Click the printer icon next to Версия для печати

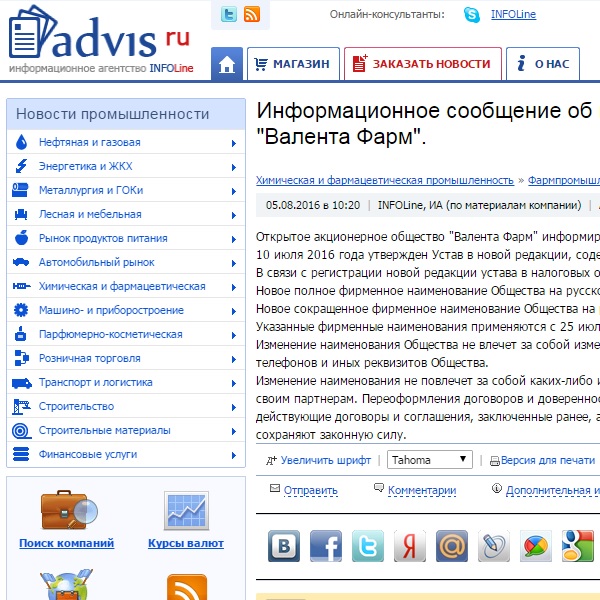(x=495, y=461)
